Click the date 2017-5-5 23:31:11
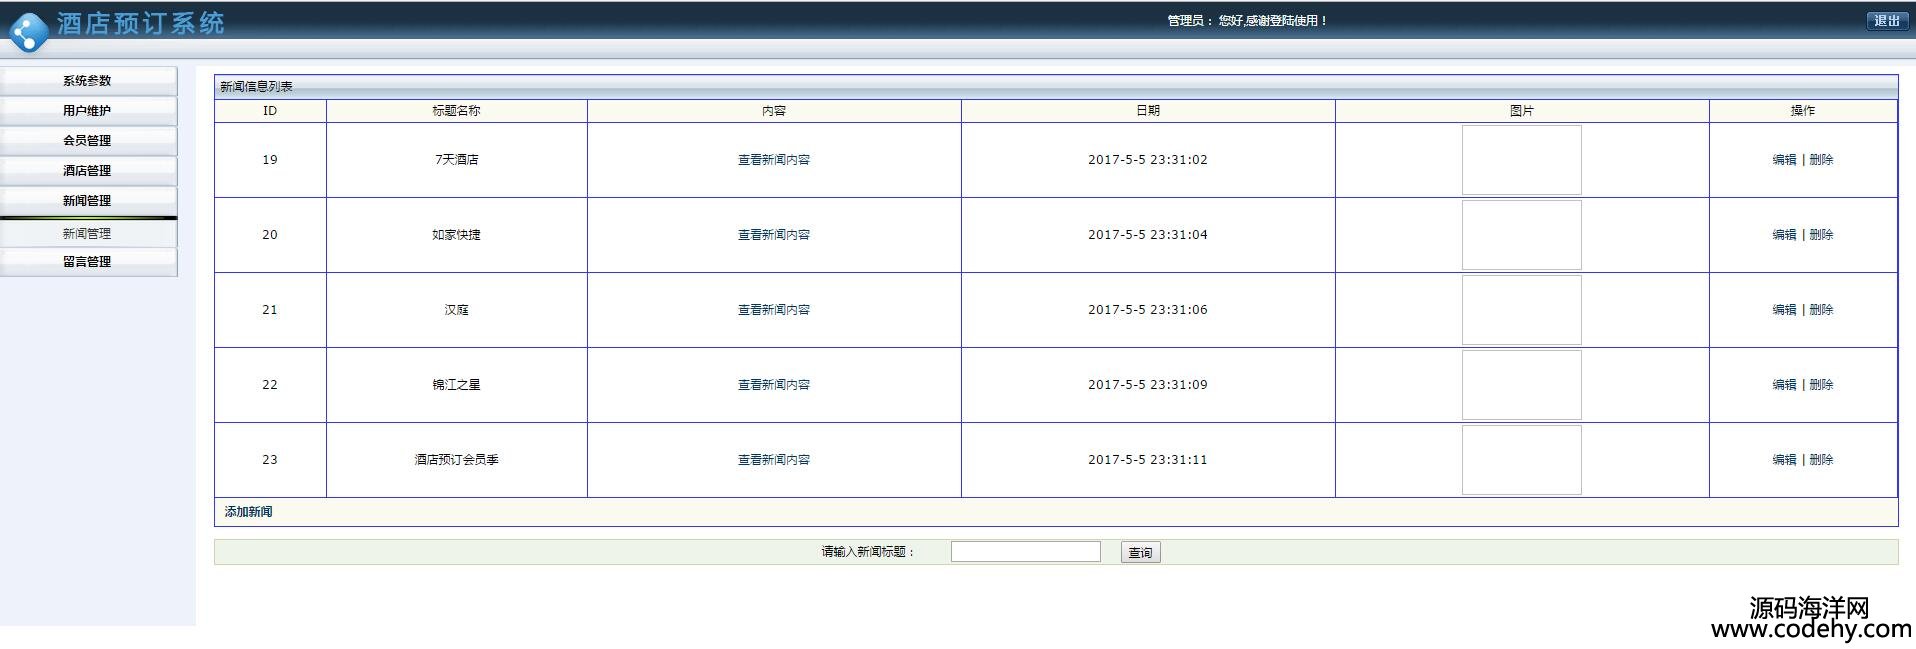This screenshot has height=649, width=1916. 1148,460
